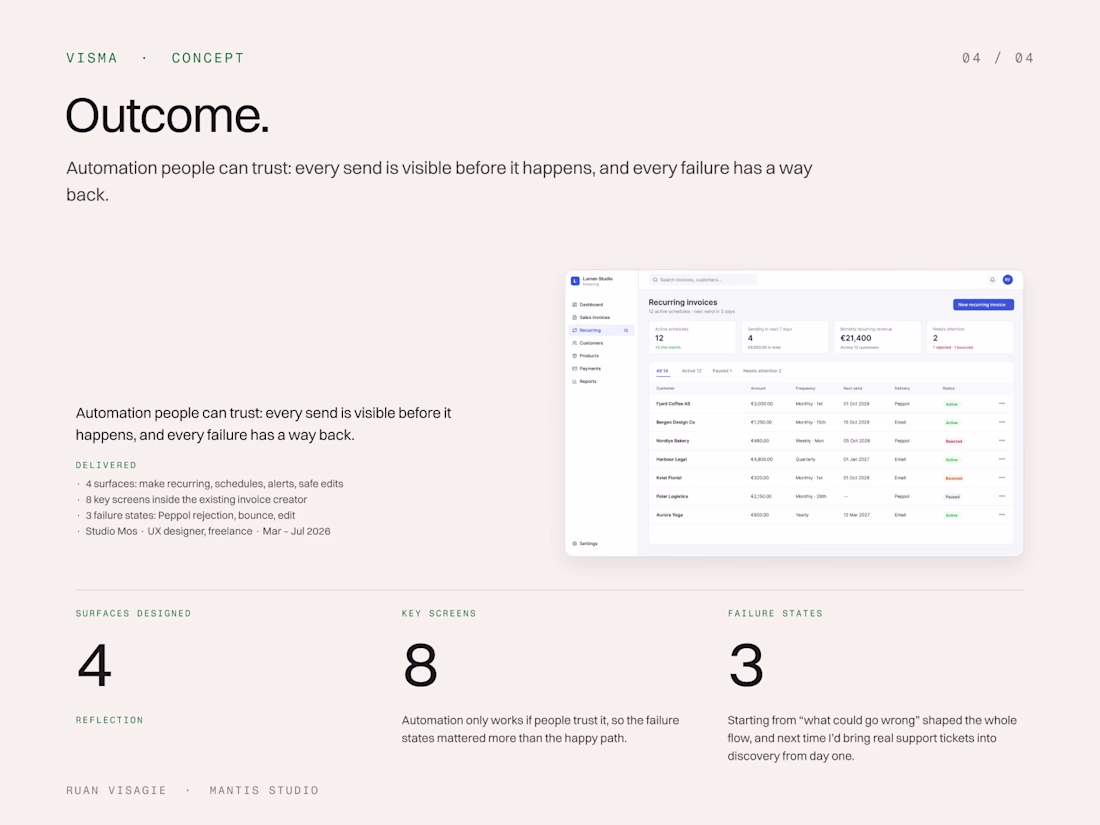Click the Paused status badge for Polar Logistics

tap(952, 497)
